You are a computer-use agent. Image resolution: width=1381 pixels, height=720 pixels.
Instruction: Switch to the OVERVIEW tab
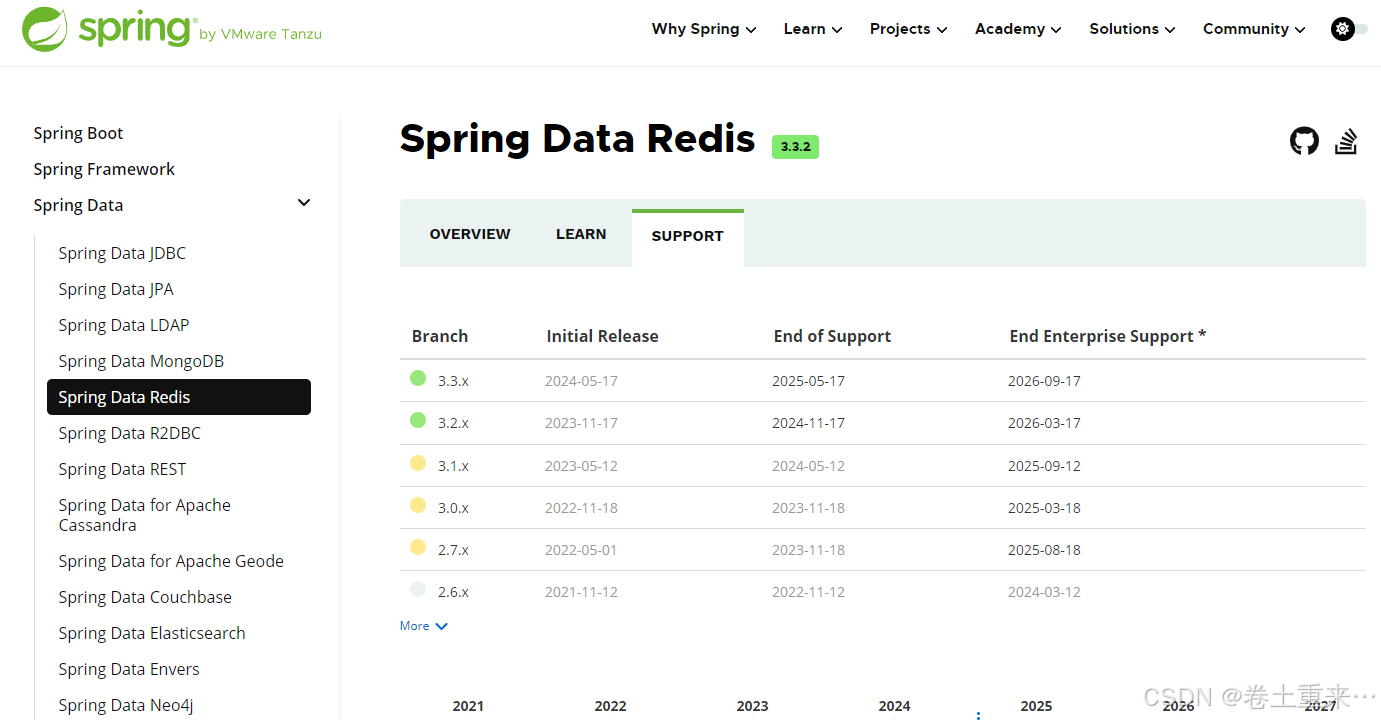click(470, 234)
